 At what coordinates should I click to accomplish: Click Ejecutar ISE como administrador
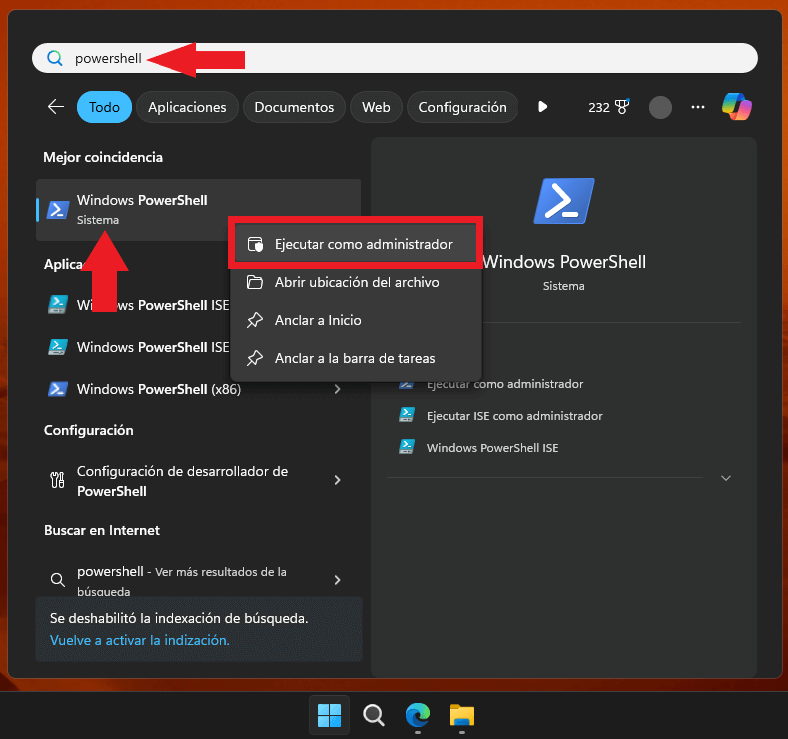click(514, 416)
